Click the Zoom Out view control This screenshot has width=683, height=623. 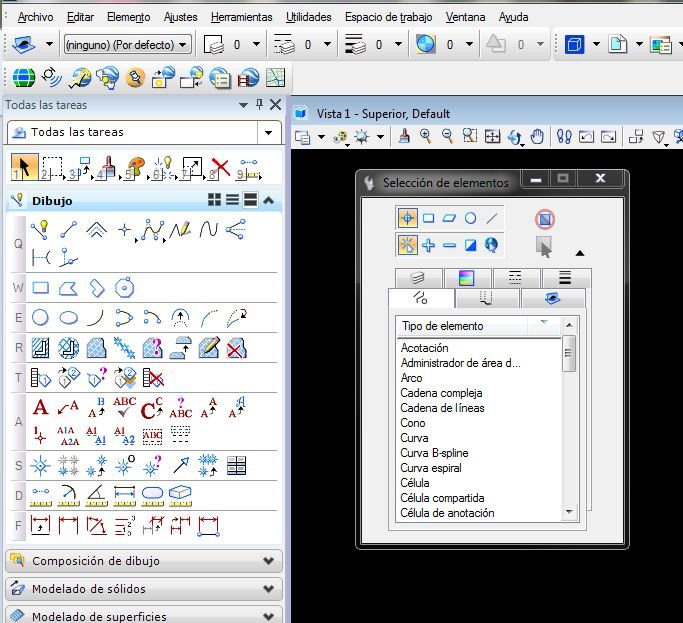pos(447,136)
